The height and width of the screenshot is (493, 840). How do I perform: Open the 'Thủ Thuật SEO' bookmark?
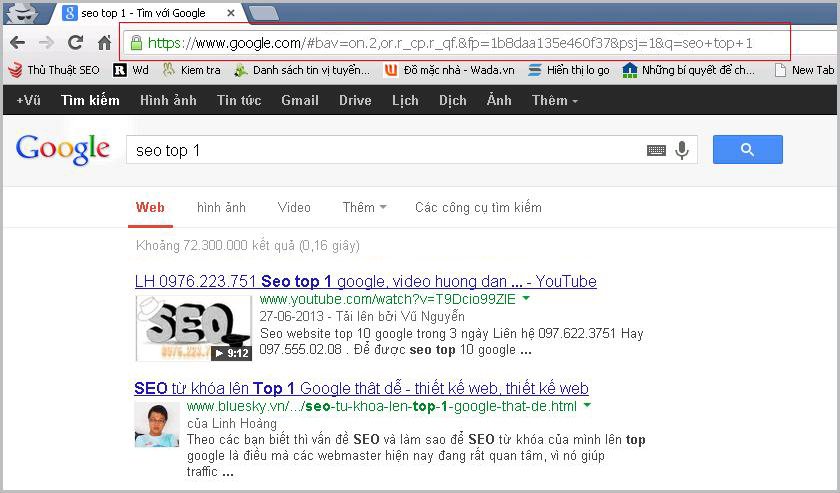[55, 70]
